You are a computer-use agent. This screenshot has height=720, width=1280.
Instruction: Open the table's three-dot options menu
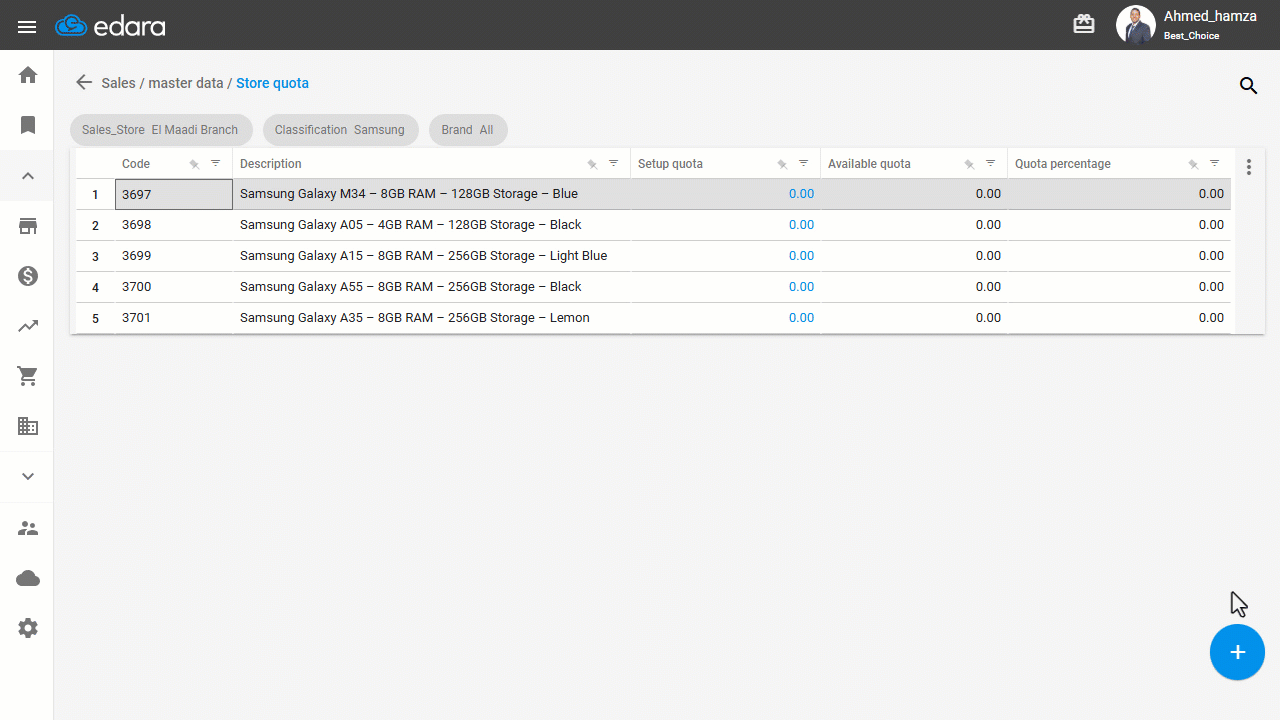click(1249, 167)
